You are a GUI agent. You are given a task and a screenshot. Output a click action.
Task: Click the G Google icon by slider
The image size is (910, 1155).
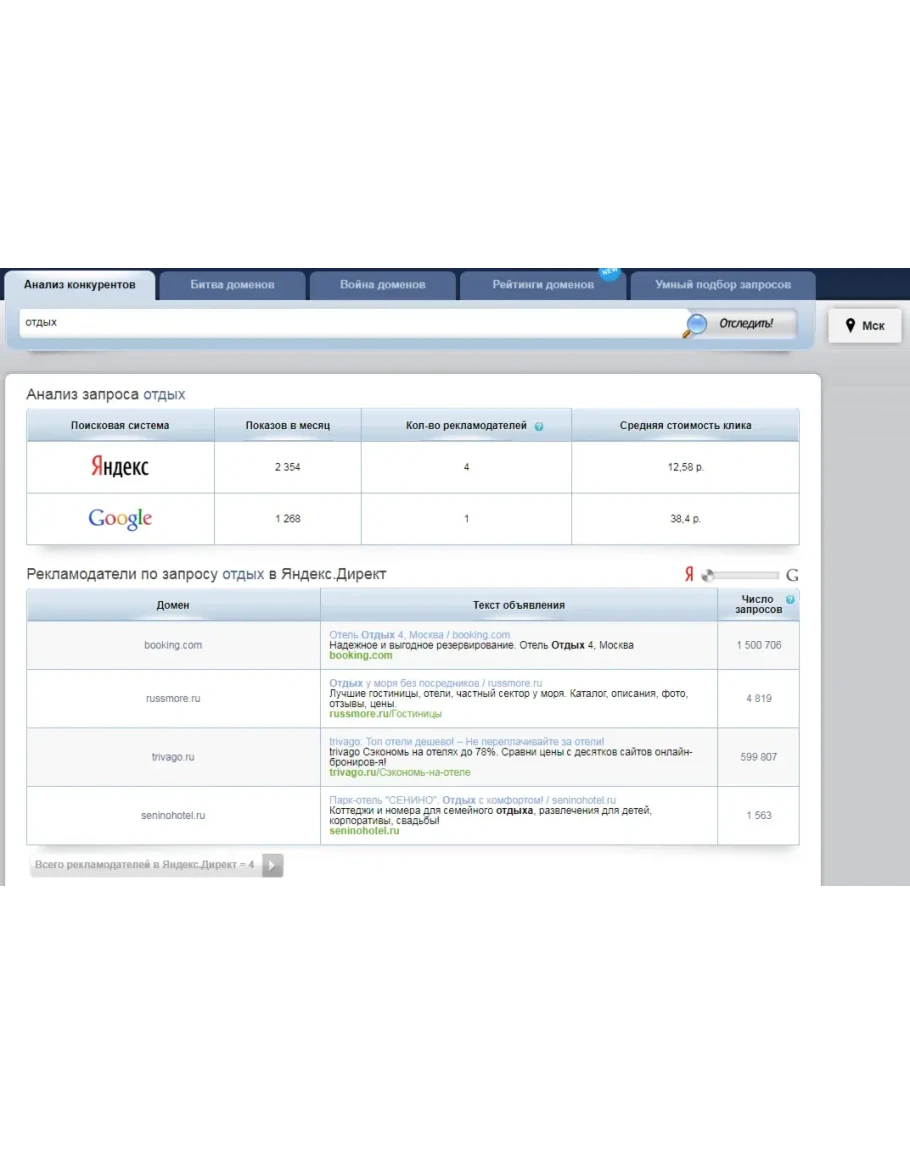tap(792, 575)
